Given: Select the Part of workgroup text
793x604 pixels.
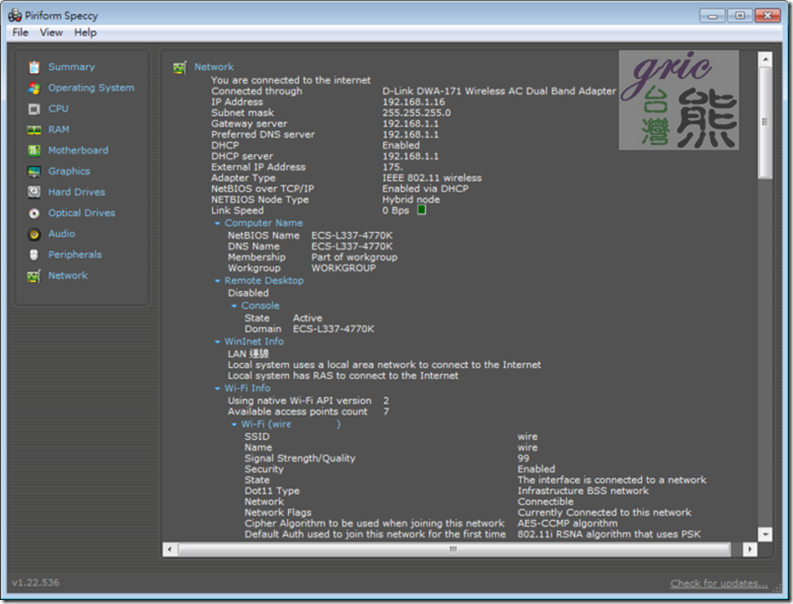Looking at the screenshot, I should 354,257.
